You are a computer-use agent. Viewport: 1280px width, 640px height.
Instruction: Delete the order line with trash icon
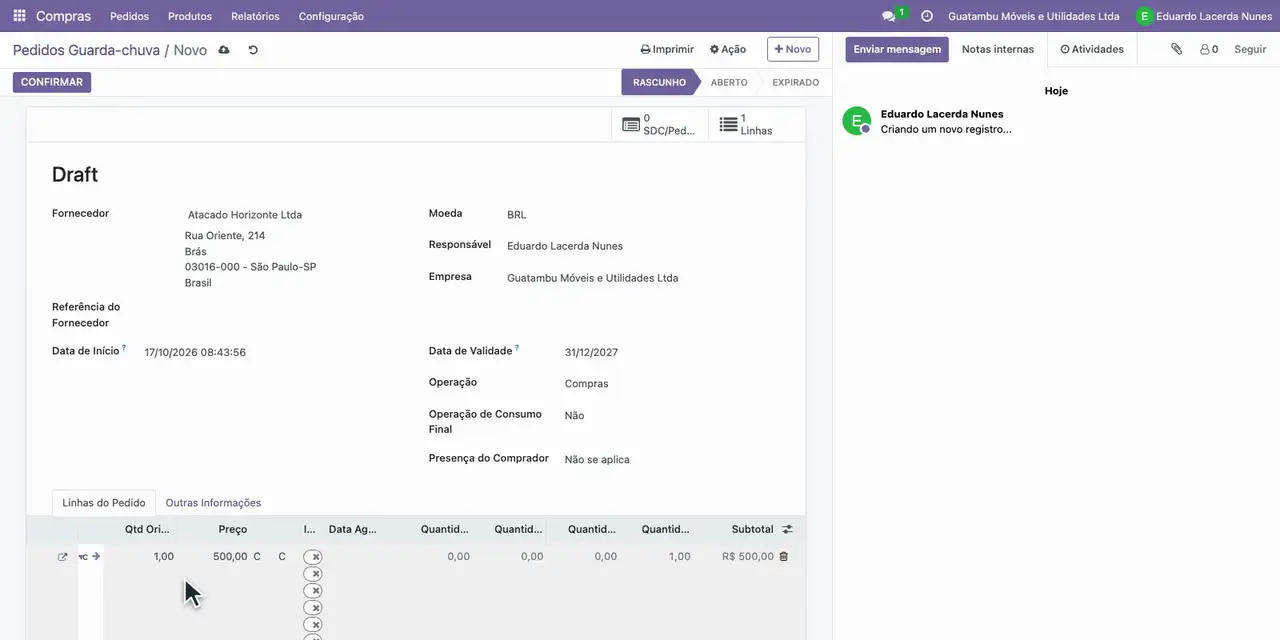(x=783, y=556)
